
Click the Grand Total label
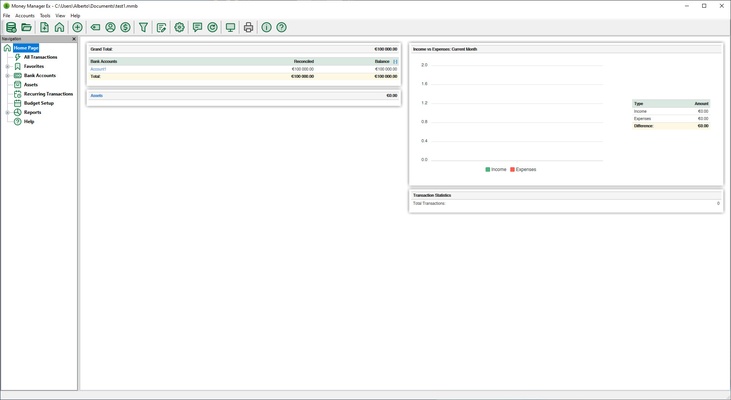(101, 49)
